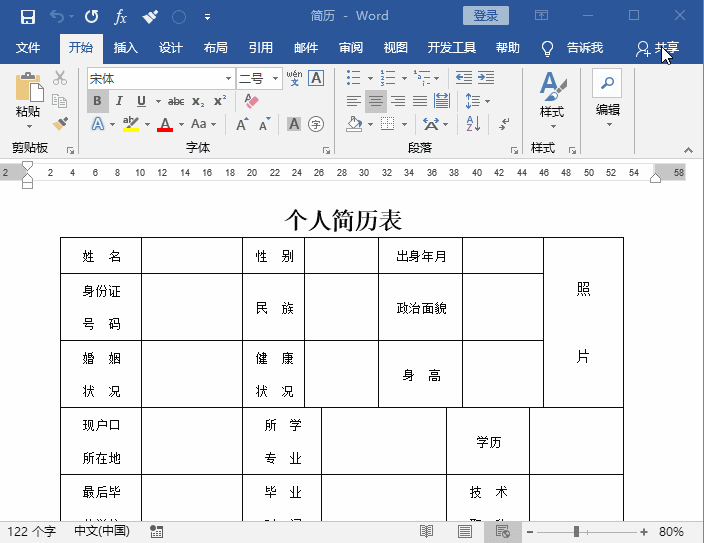Image resolution: width=704 pixels, height=543 pixels.
Task: Click the zoom slider handle
Action: click(x=576, y=532)
